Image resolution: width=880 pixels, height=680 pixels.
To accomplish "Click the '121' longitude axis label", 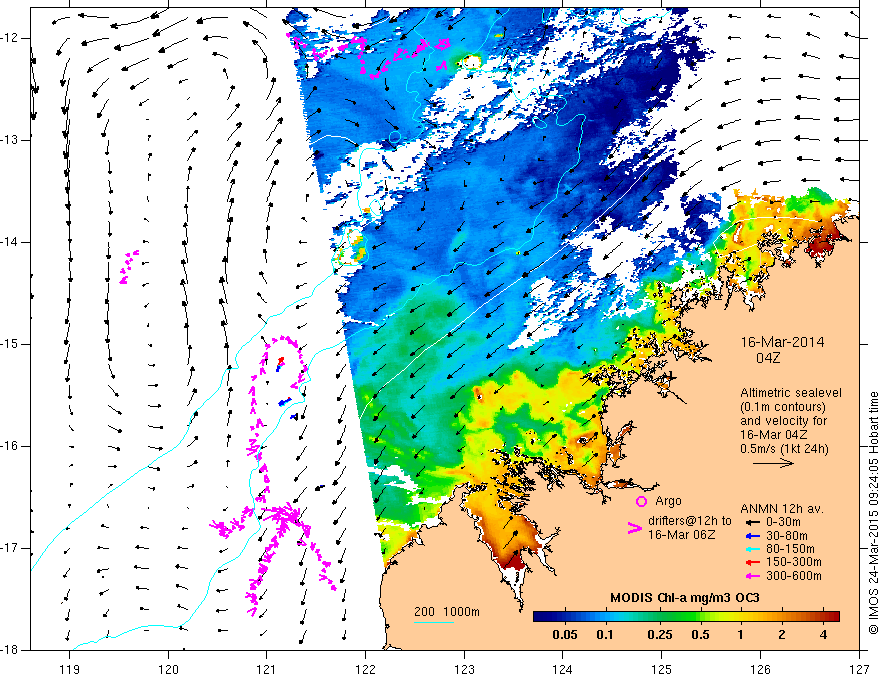I will point(267,669).
